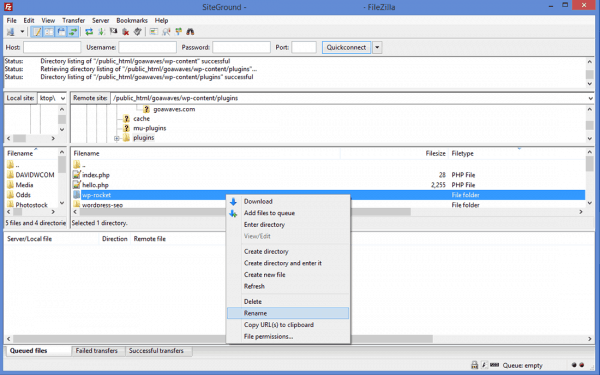Open the Server menu
600x375 pixels.
coord(101,20)
